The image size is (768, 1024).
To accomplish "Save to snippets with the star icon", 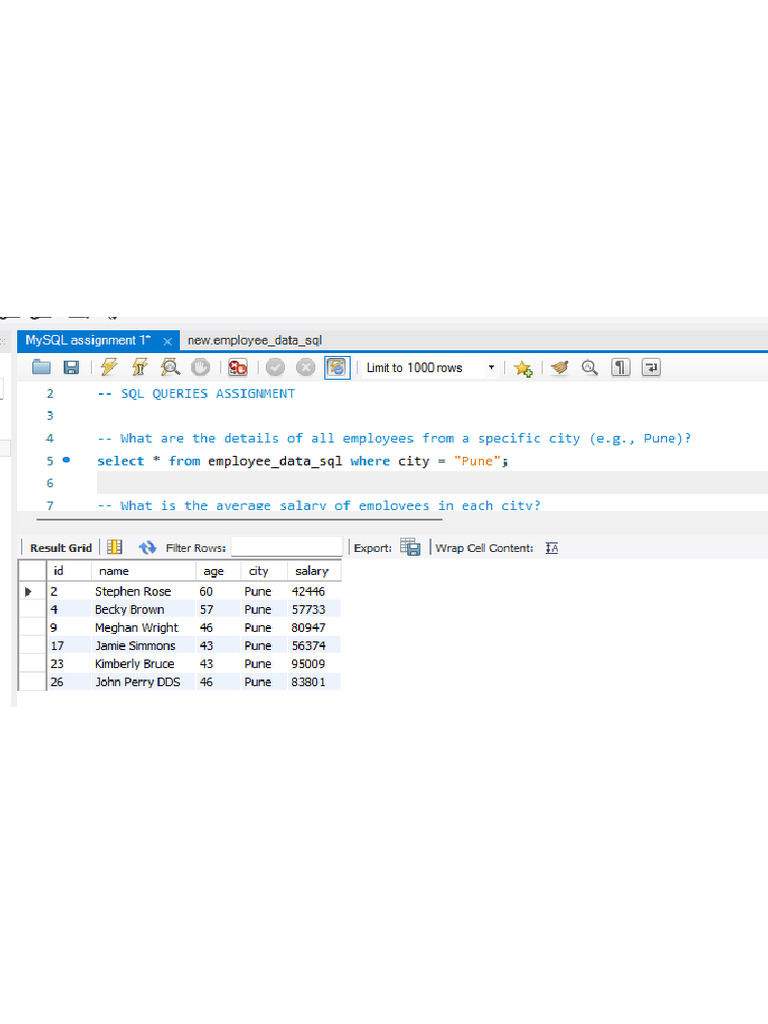I will pyautogui.click(x=523, y=368).
